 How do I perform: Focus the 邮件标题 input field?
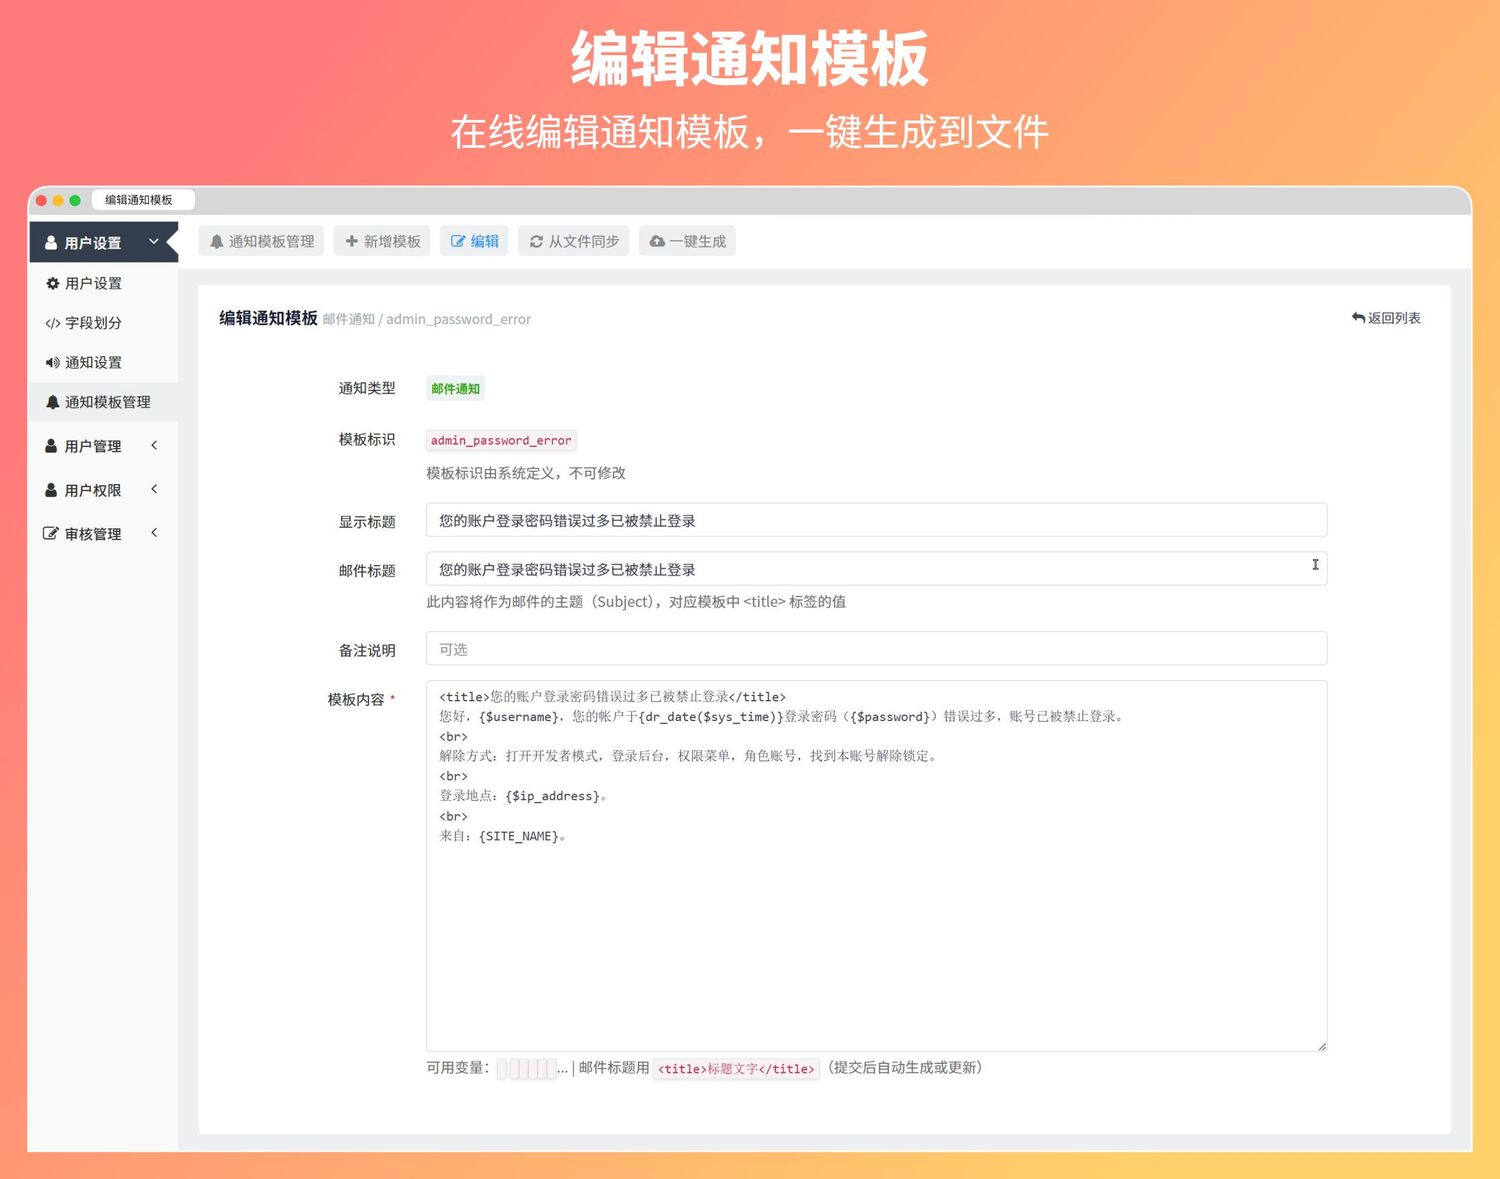click(876, 568)
